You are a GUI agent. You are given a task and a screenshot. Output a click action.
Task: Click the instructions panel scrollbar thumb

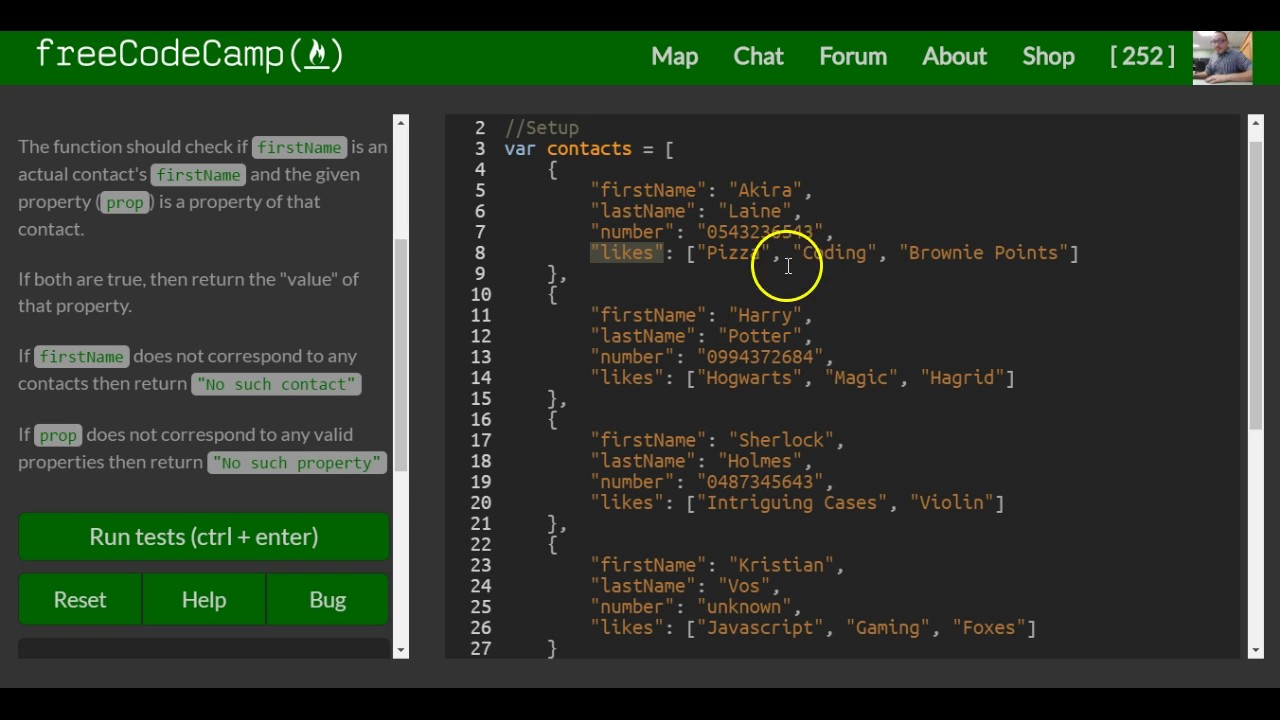pyautogui.click(x=401, y=355)
